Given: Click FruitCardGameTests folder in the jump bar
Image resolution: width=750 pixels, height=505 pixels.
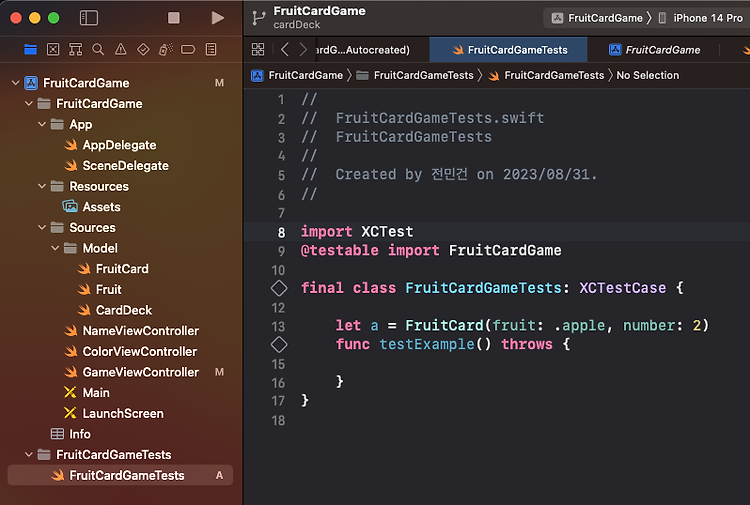Looking at the screenshot, I should (x=415, y=75).
